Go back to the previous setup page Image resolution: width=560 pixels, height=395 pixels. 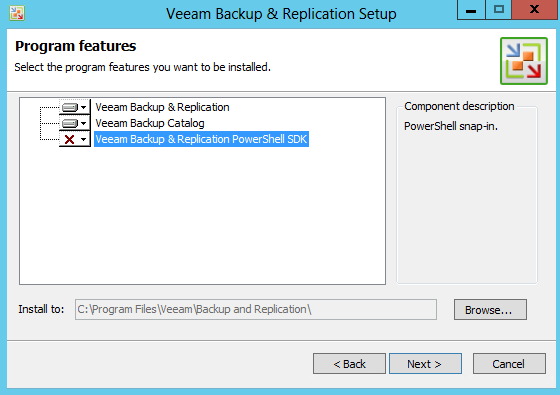pos(349,364)
